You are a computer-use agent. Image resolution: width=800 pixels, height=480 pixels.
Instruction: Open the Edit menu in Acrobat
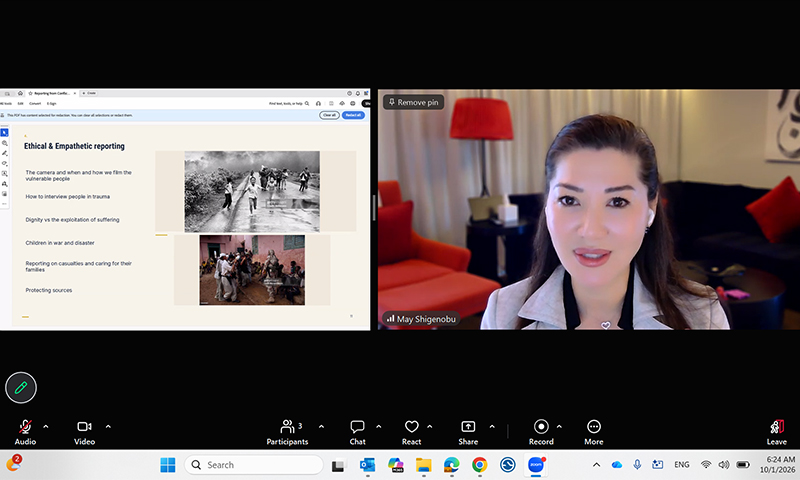(x=20, y=104)
